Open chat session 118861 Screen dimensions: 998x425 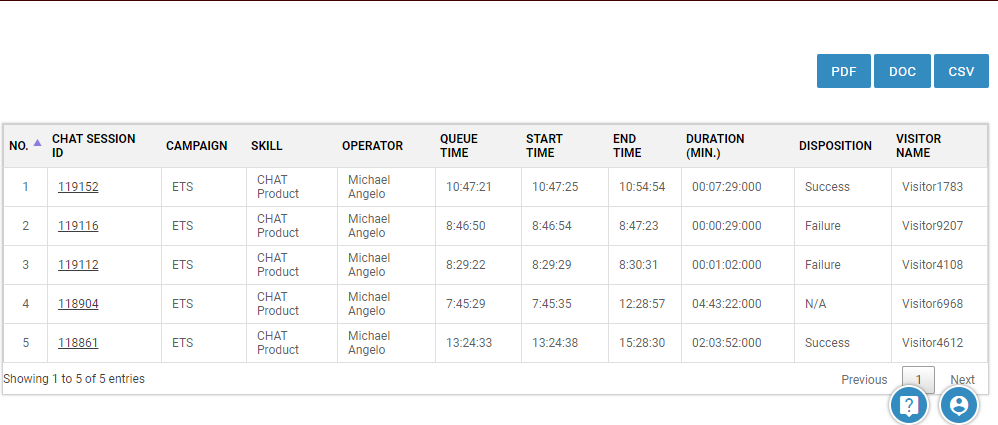point(78,343)
